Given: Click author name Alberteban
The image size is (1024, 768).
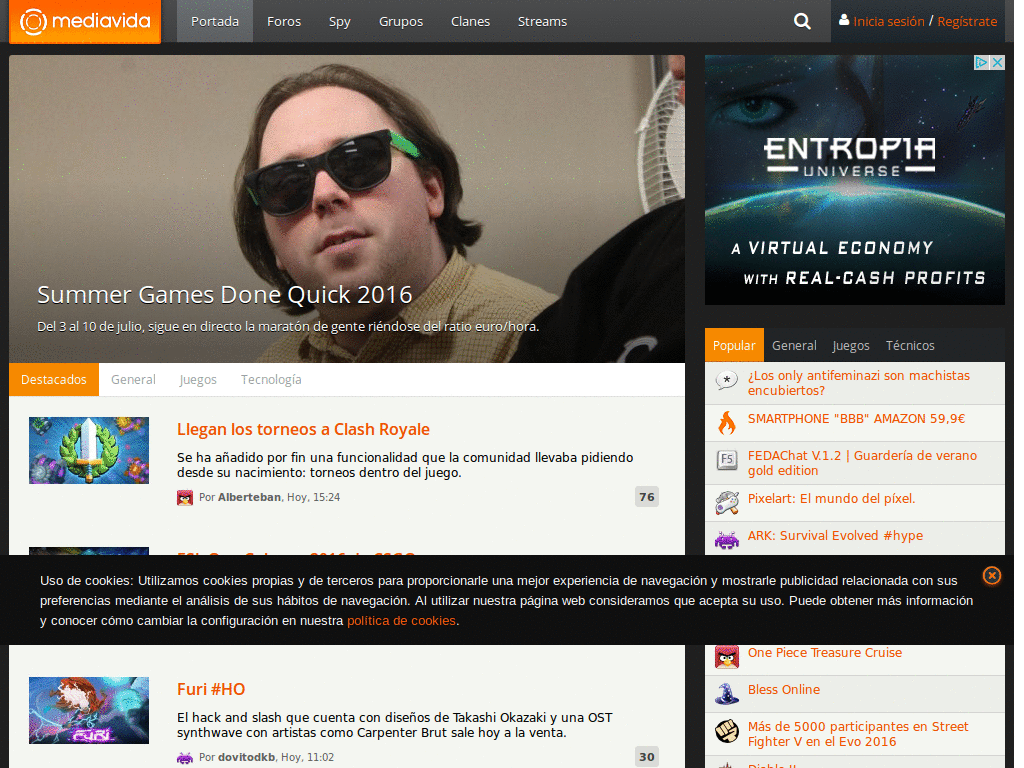Looking at the screenshot, I should (x=249, y=497).
